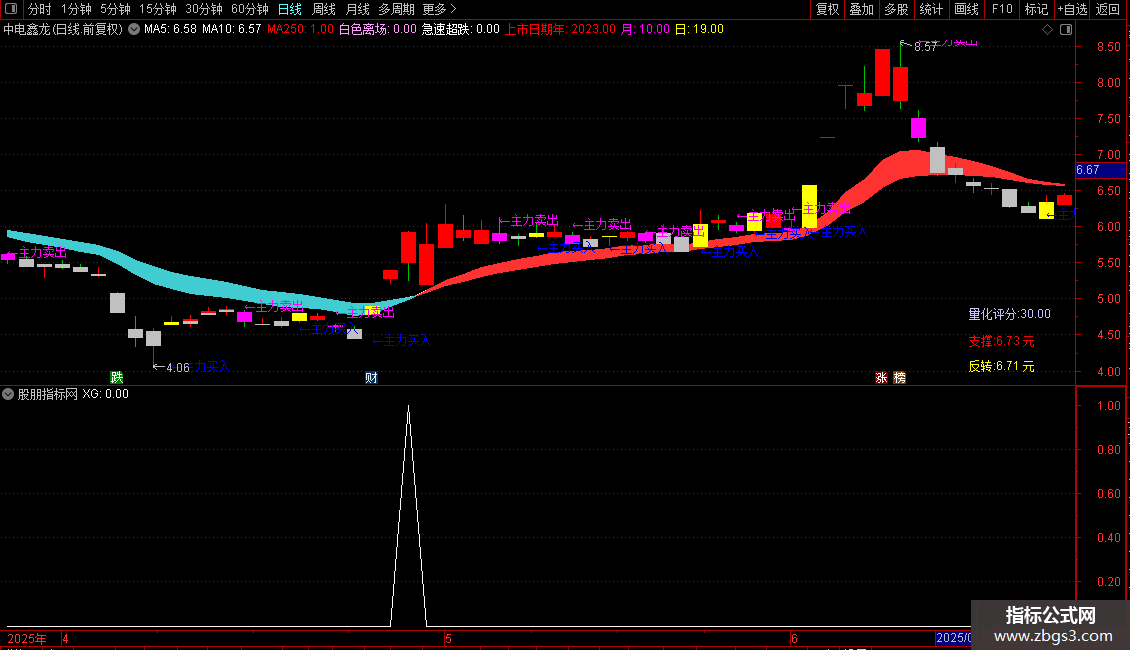Screen dimensions: 1130x650
Task: Expand the 更多 periods menu
Action: point(439,9)
